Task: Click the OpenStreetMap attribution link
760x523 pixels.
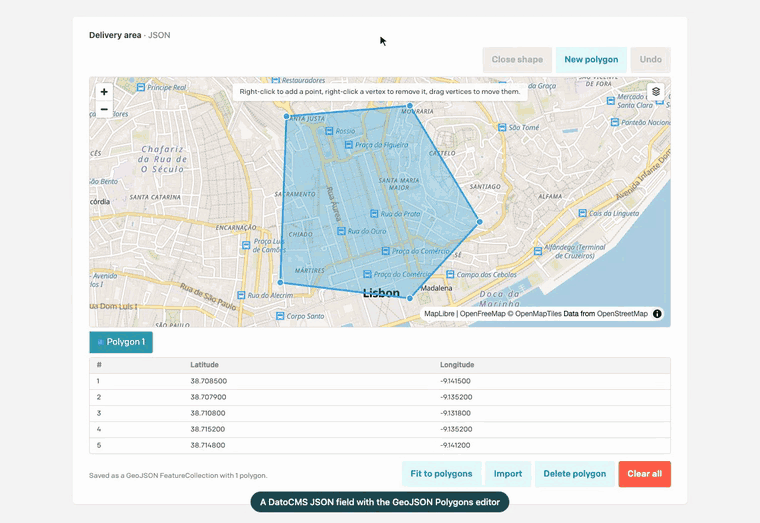Action: pyautogui.click(x=622, y=314)
